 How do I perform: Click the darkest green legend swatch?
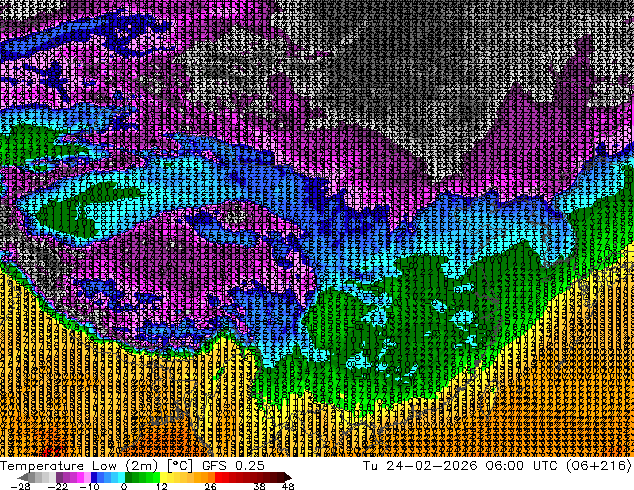129,477
